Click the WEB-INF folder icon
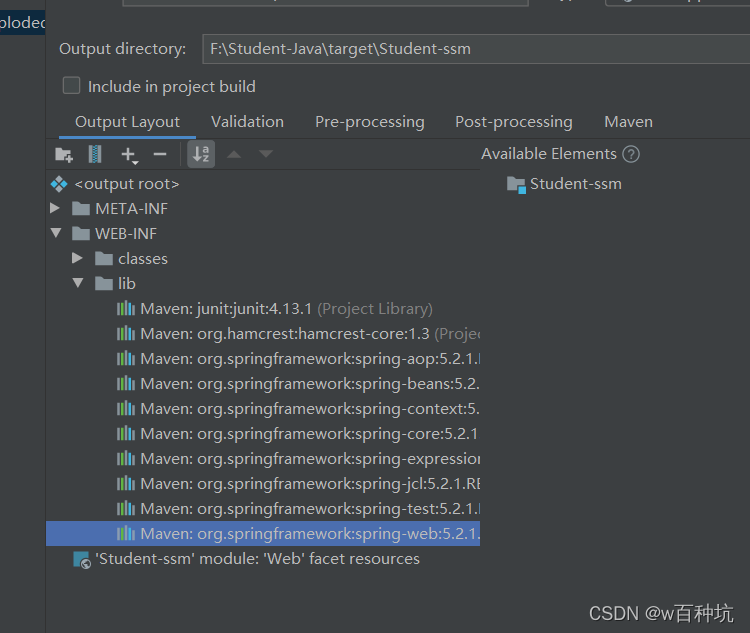The width and height of the screenshot is (750, 633). pyautogui.click(x=81, y=233)
